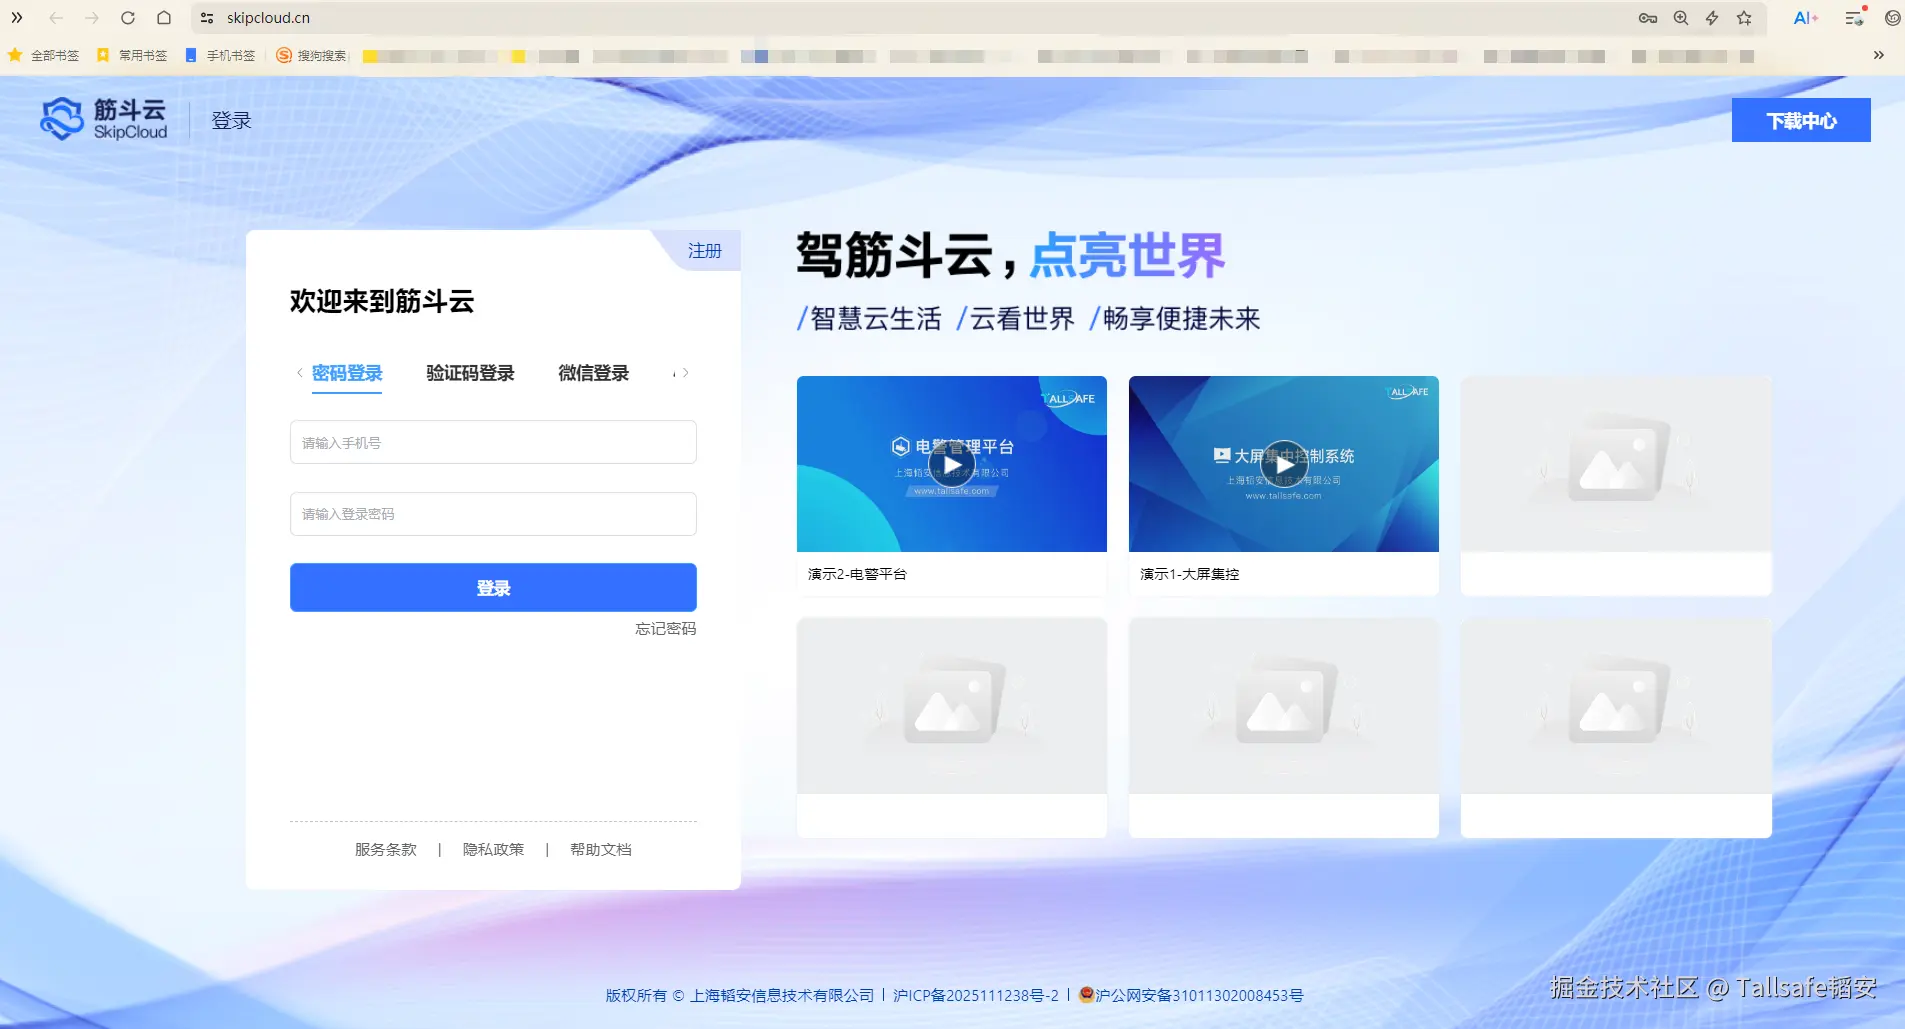Viewport: 1905px width, 1029px height.
Task: Click the browser forward arrow
Action: click(92, 18)
